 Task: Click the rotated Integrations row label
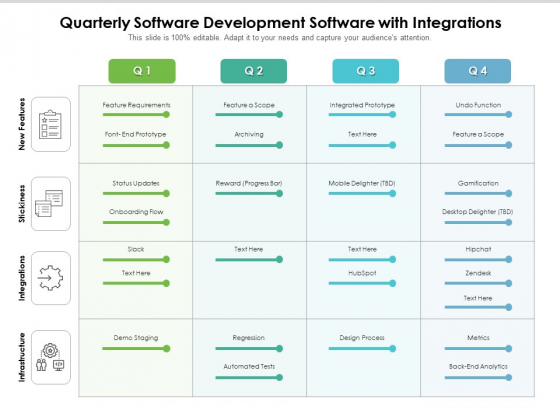(x=22, y=278)
